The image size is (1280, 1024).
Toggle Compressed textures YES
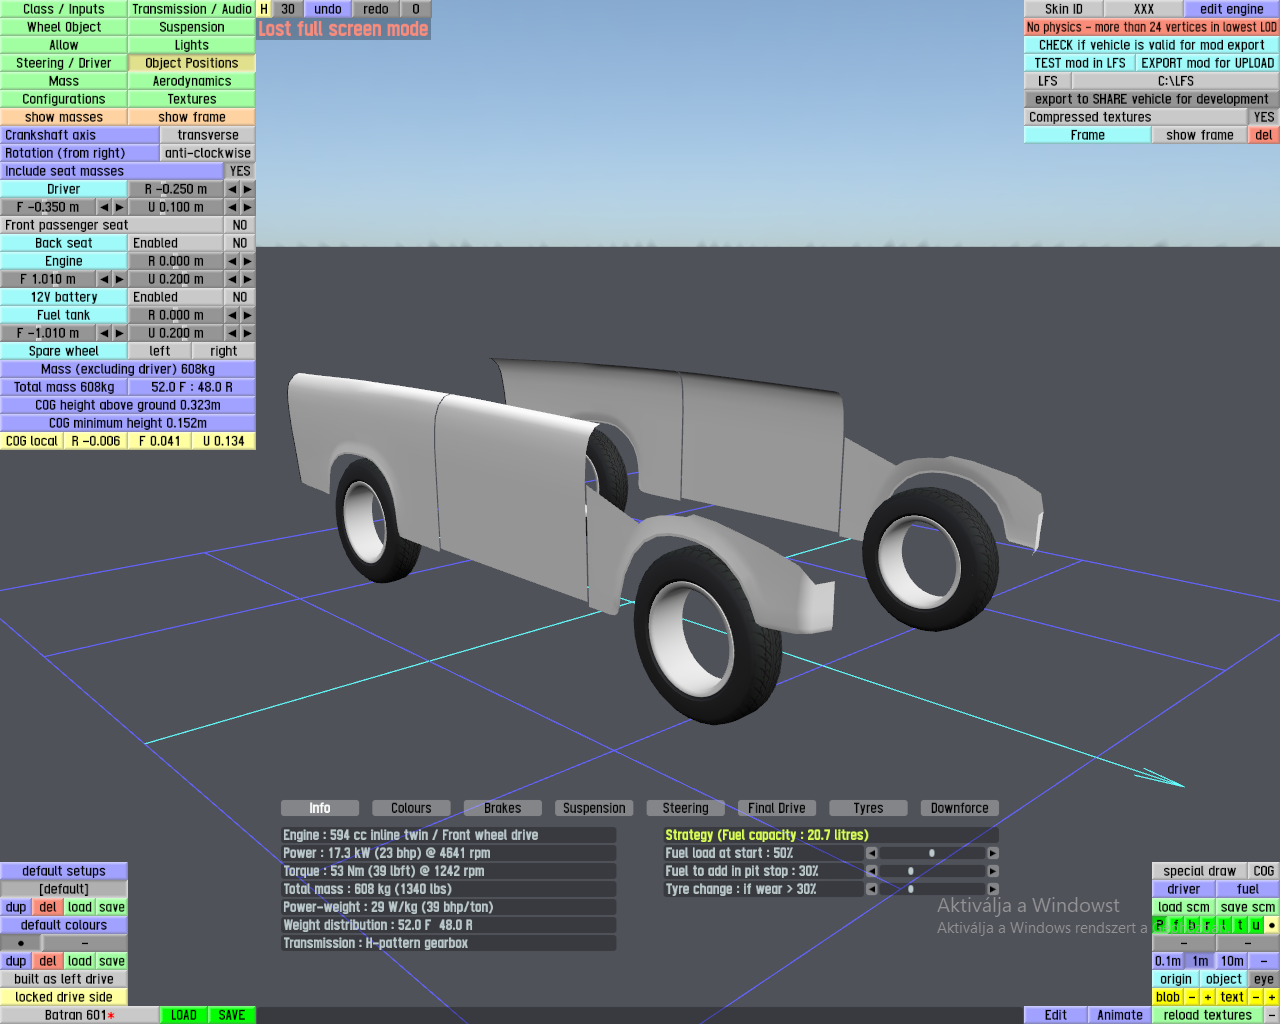1264,117
